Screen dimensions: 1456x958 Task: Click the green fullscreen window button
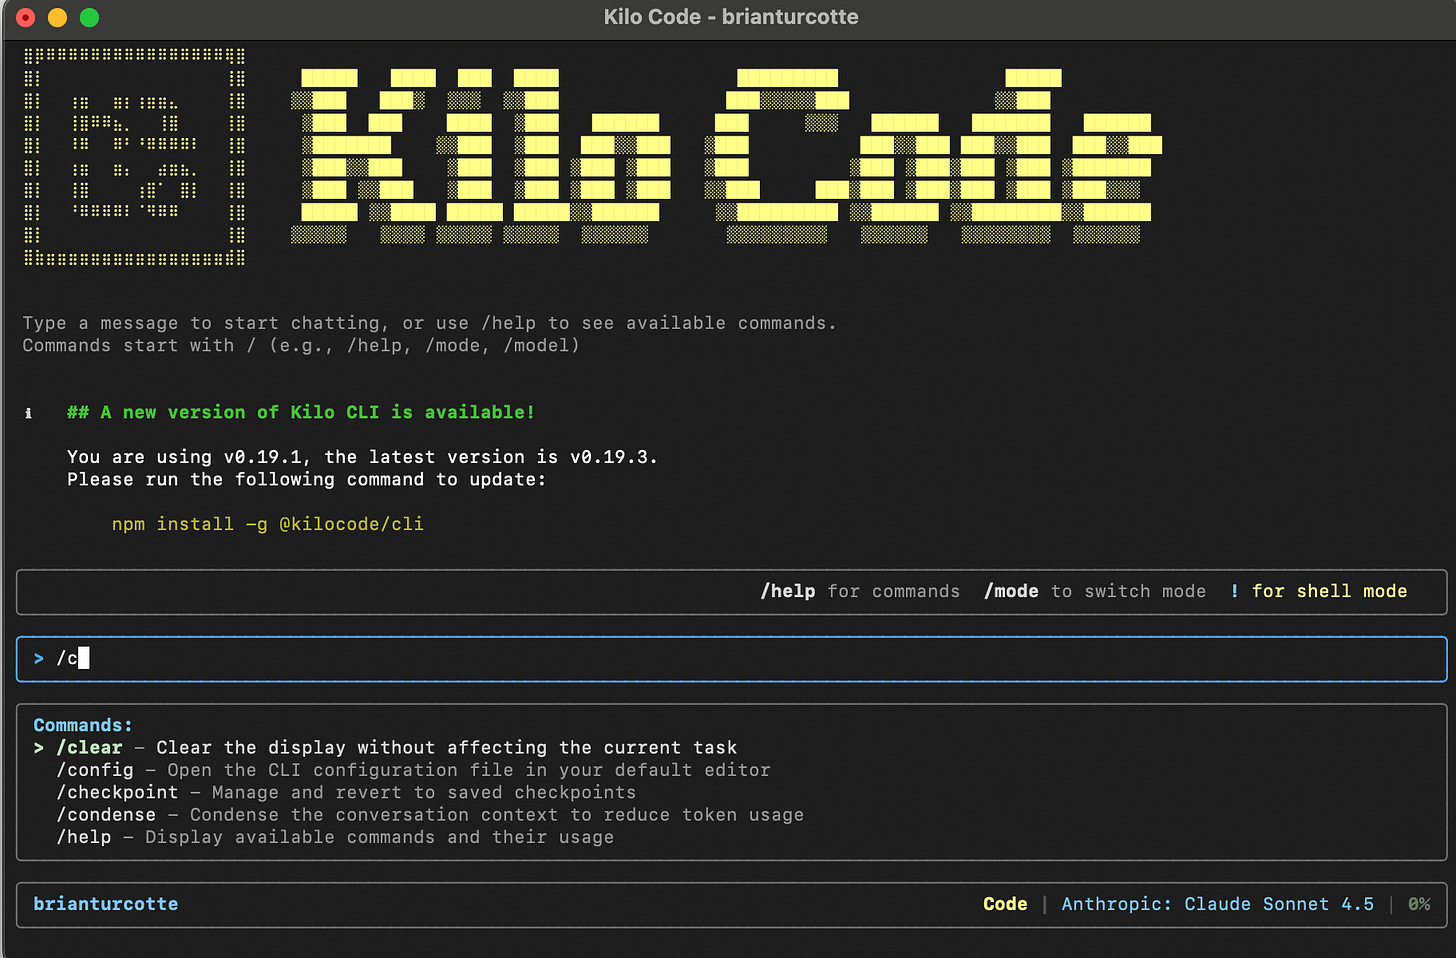coord(89,17)
